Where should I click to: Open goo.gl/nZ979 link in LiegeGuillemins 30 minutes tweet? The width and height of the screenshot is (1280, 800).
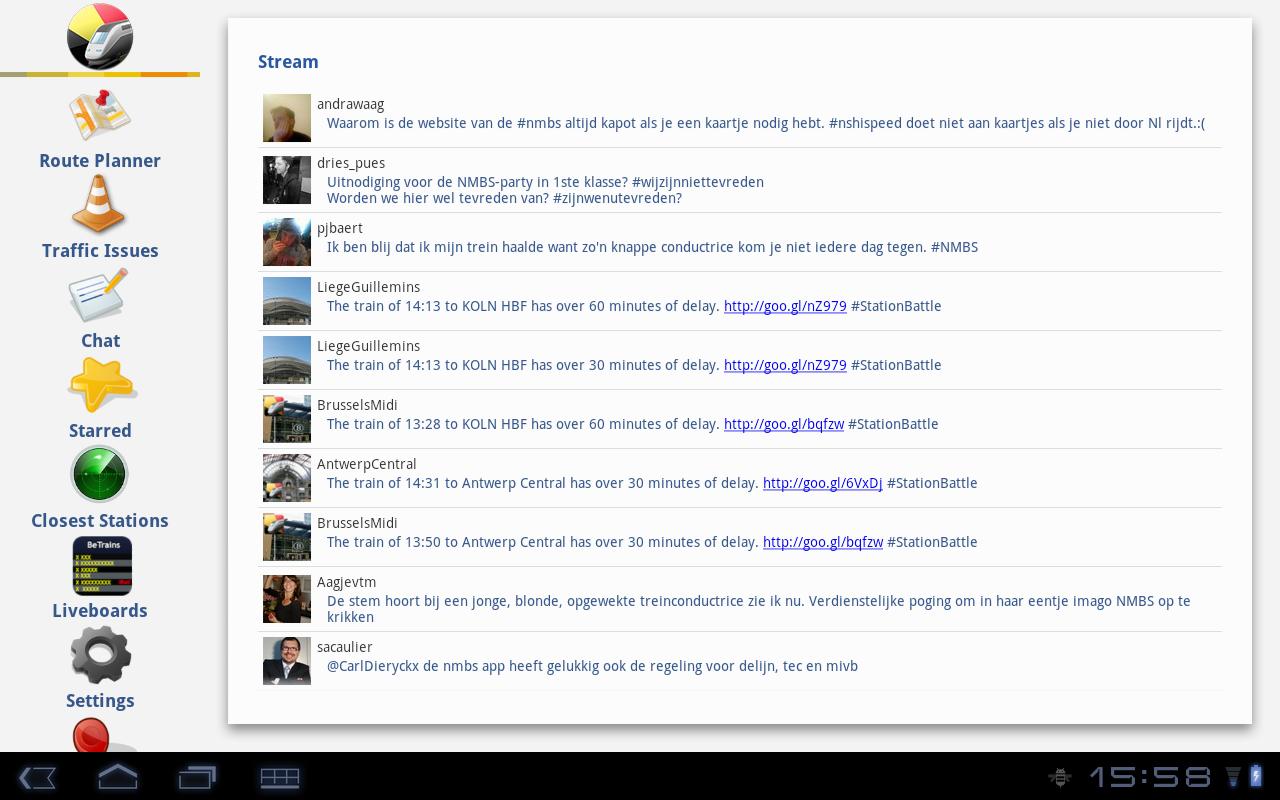click(x=785, y=365)
